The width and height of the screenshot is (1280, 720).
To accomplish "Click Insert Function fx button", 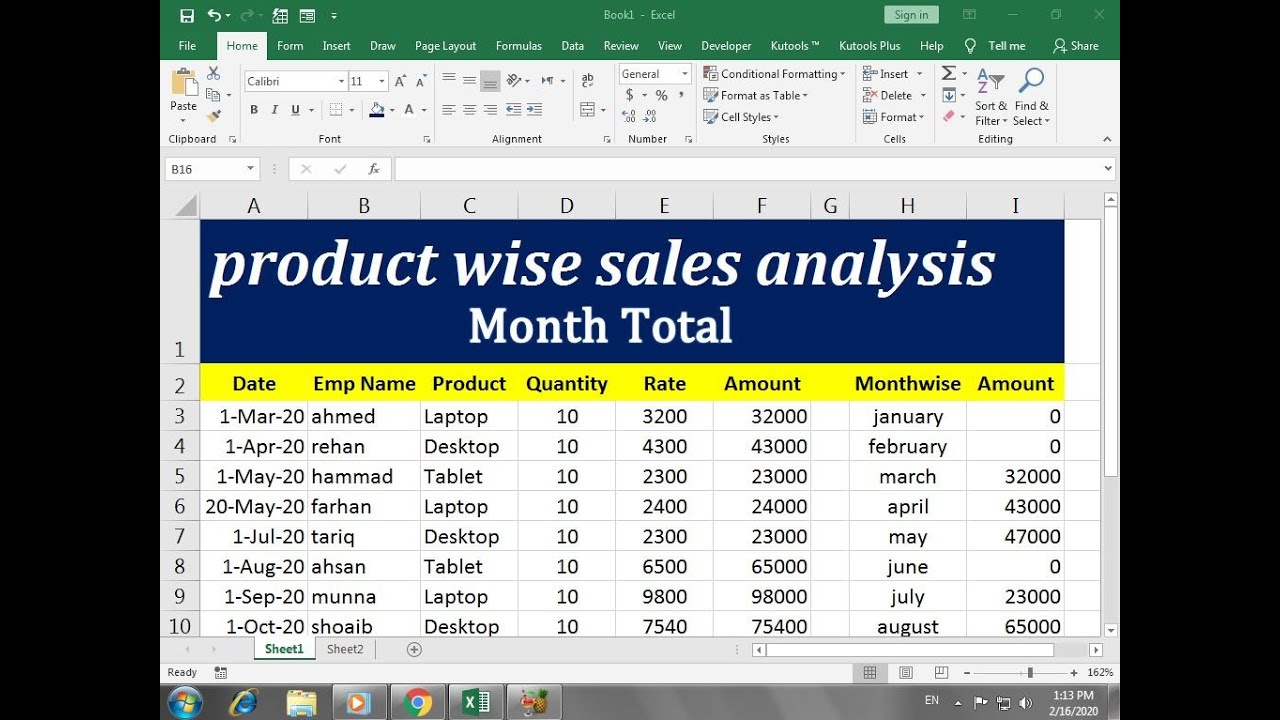I will (x=374, y=170).
